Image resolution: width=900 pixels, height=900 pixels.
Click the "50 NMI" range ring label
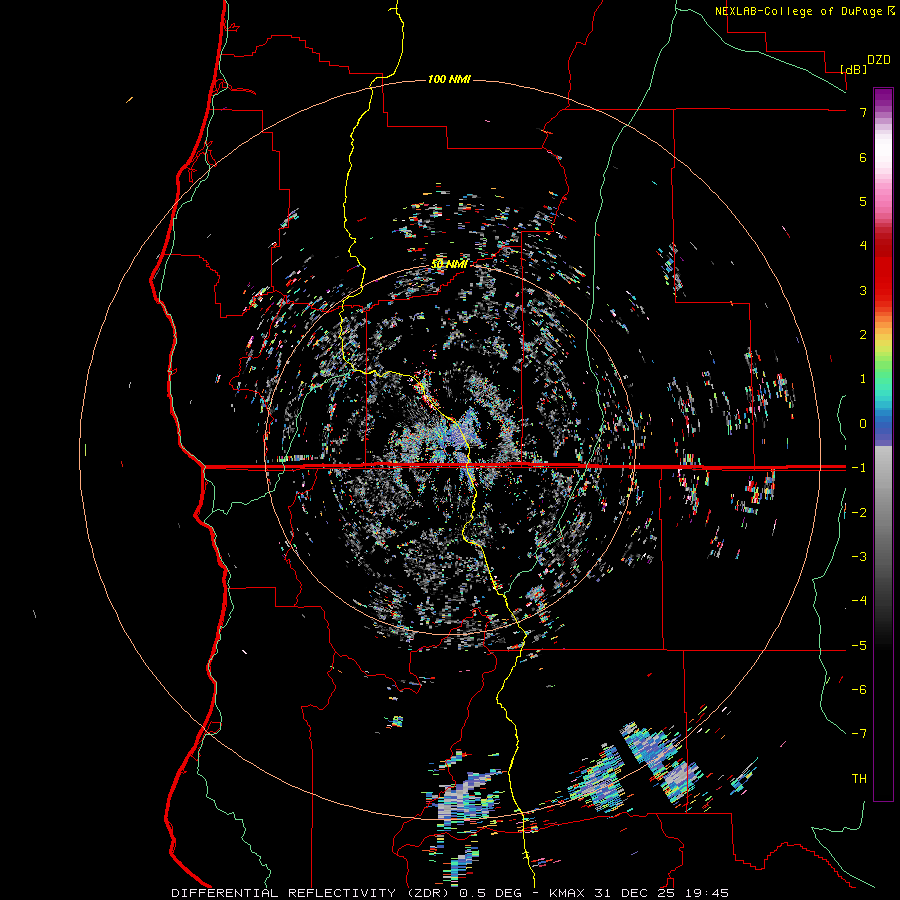[449, 264]
